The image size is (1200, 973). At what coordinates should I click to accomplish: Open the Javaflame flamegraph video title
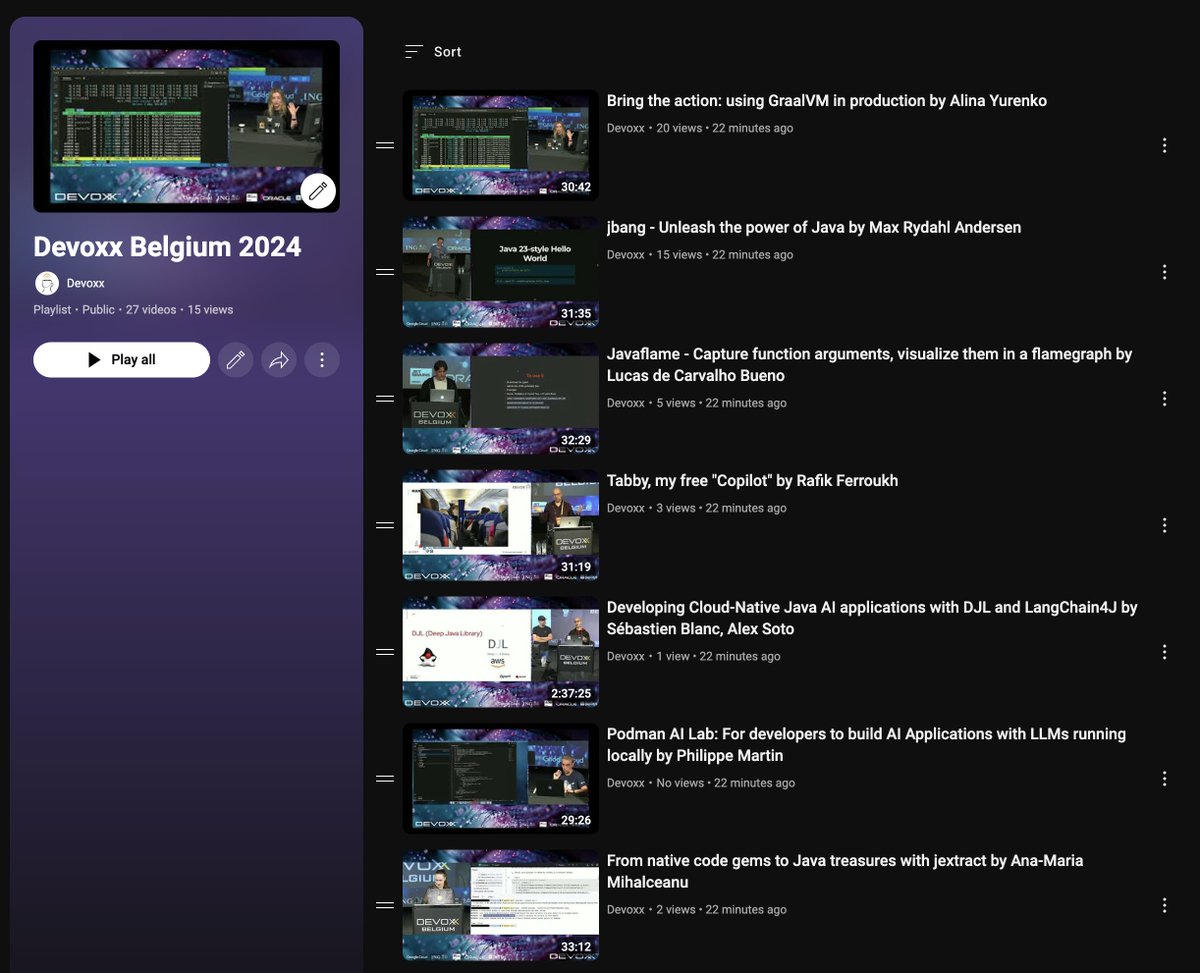click(x=869, y=365)
